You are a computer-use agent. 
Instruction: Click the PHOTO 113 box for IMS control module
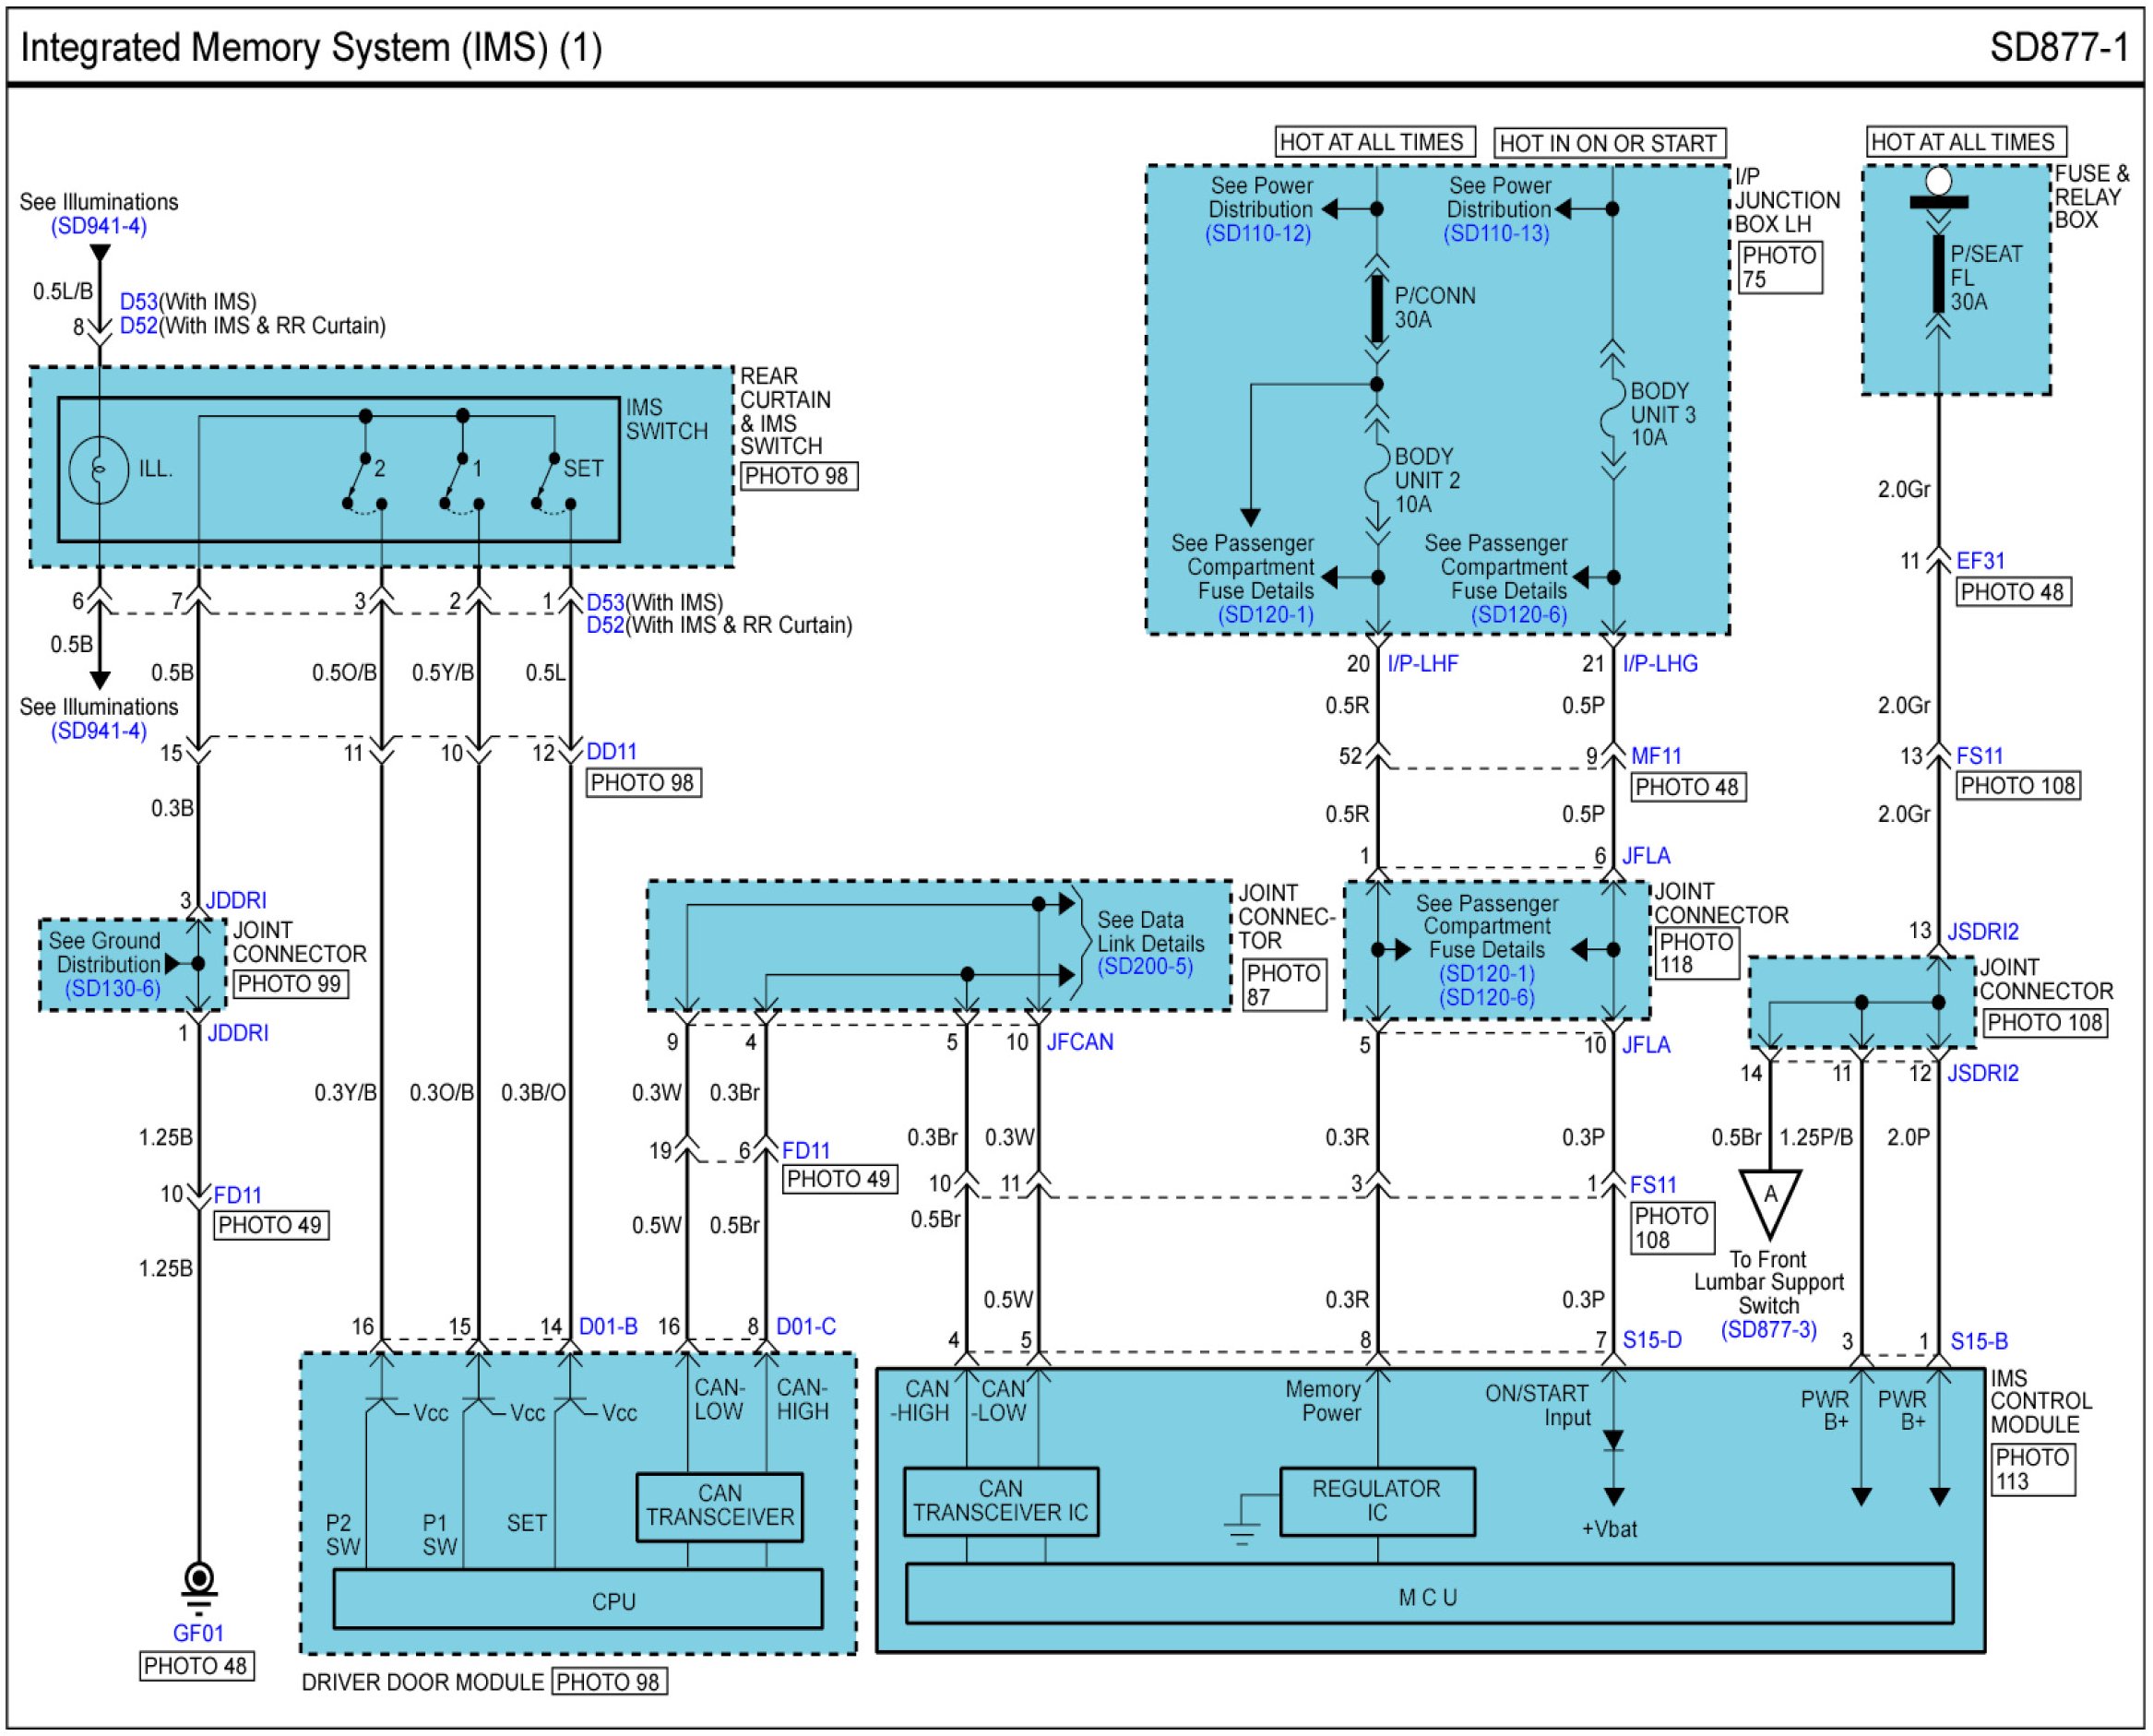pyautogui.click(x=2032, y=1470)
